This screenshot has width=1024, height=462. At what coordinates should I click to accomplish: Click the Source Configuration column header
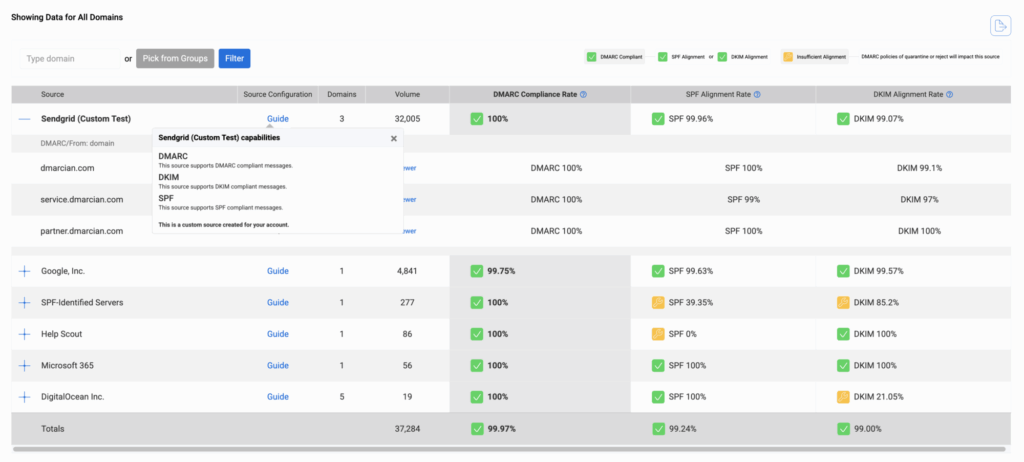coord(278,94)
